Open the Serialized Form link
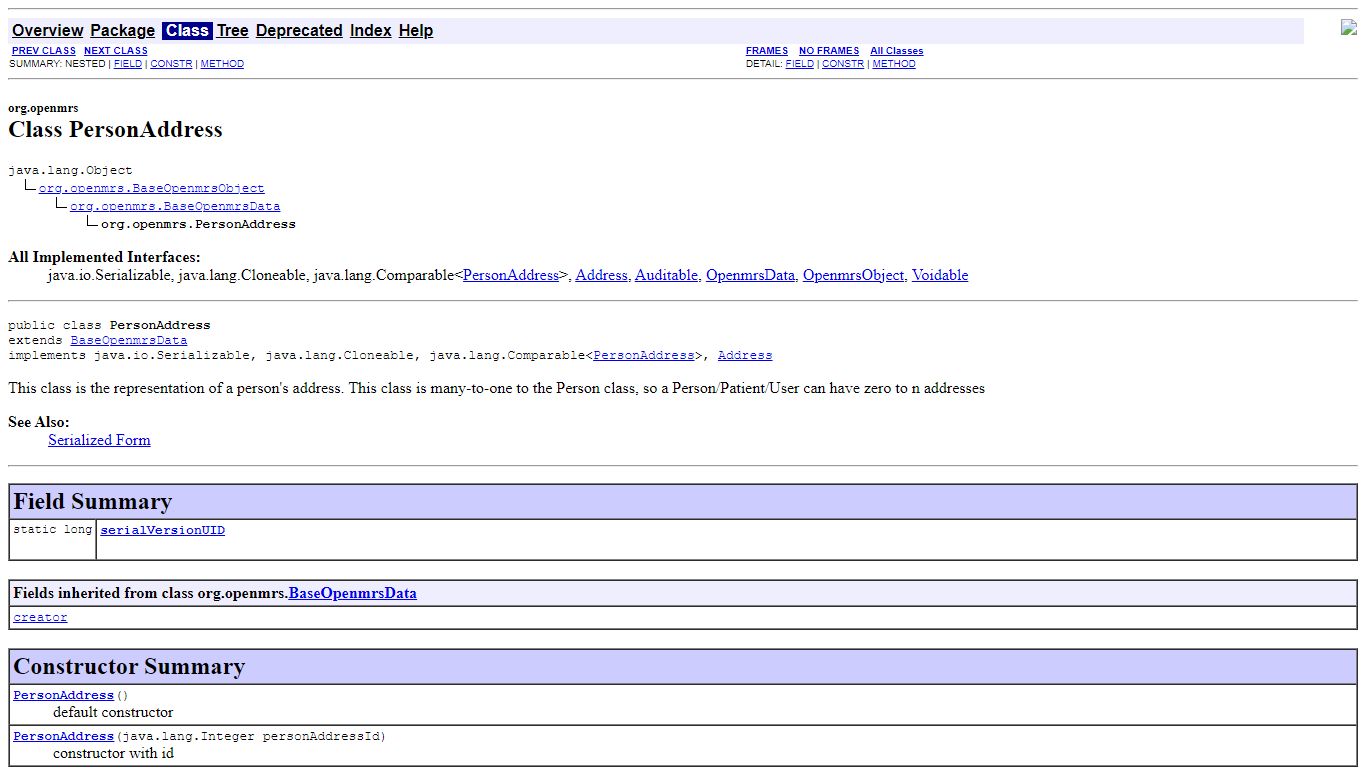 click(99, 440)
